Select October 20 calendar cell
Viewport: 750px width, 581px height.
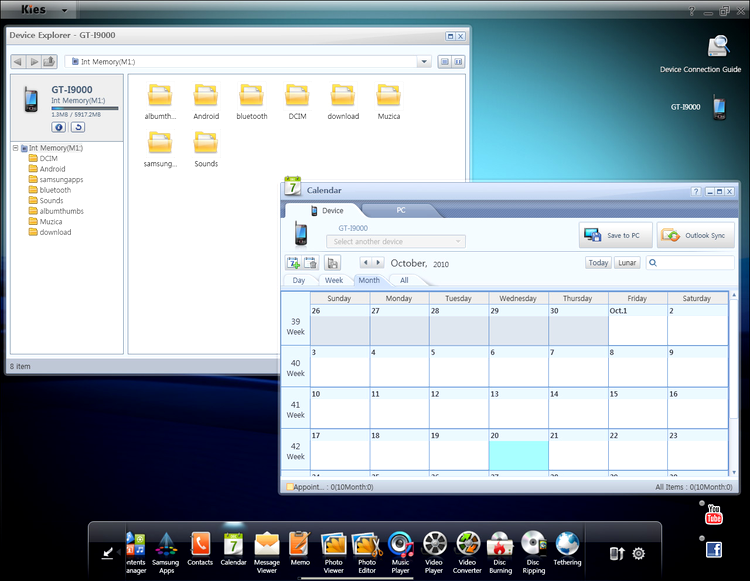click(x=518, y=449)
